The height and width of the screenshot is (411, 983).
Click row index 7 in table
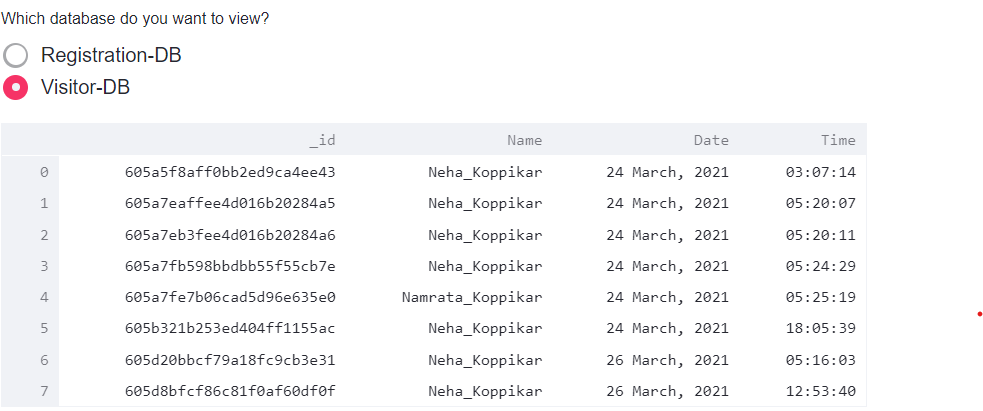43,390
